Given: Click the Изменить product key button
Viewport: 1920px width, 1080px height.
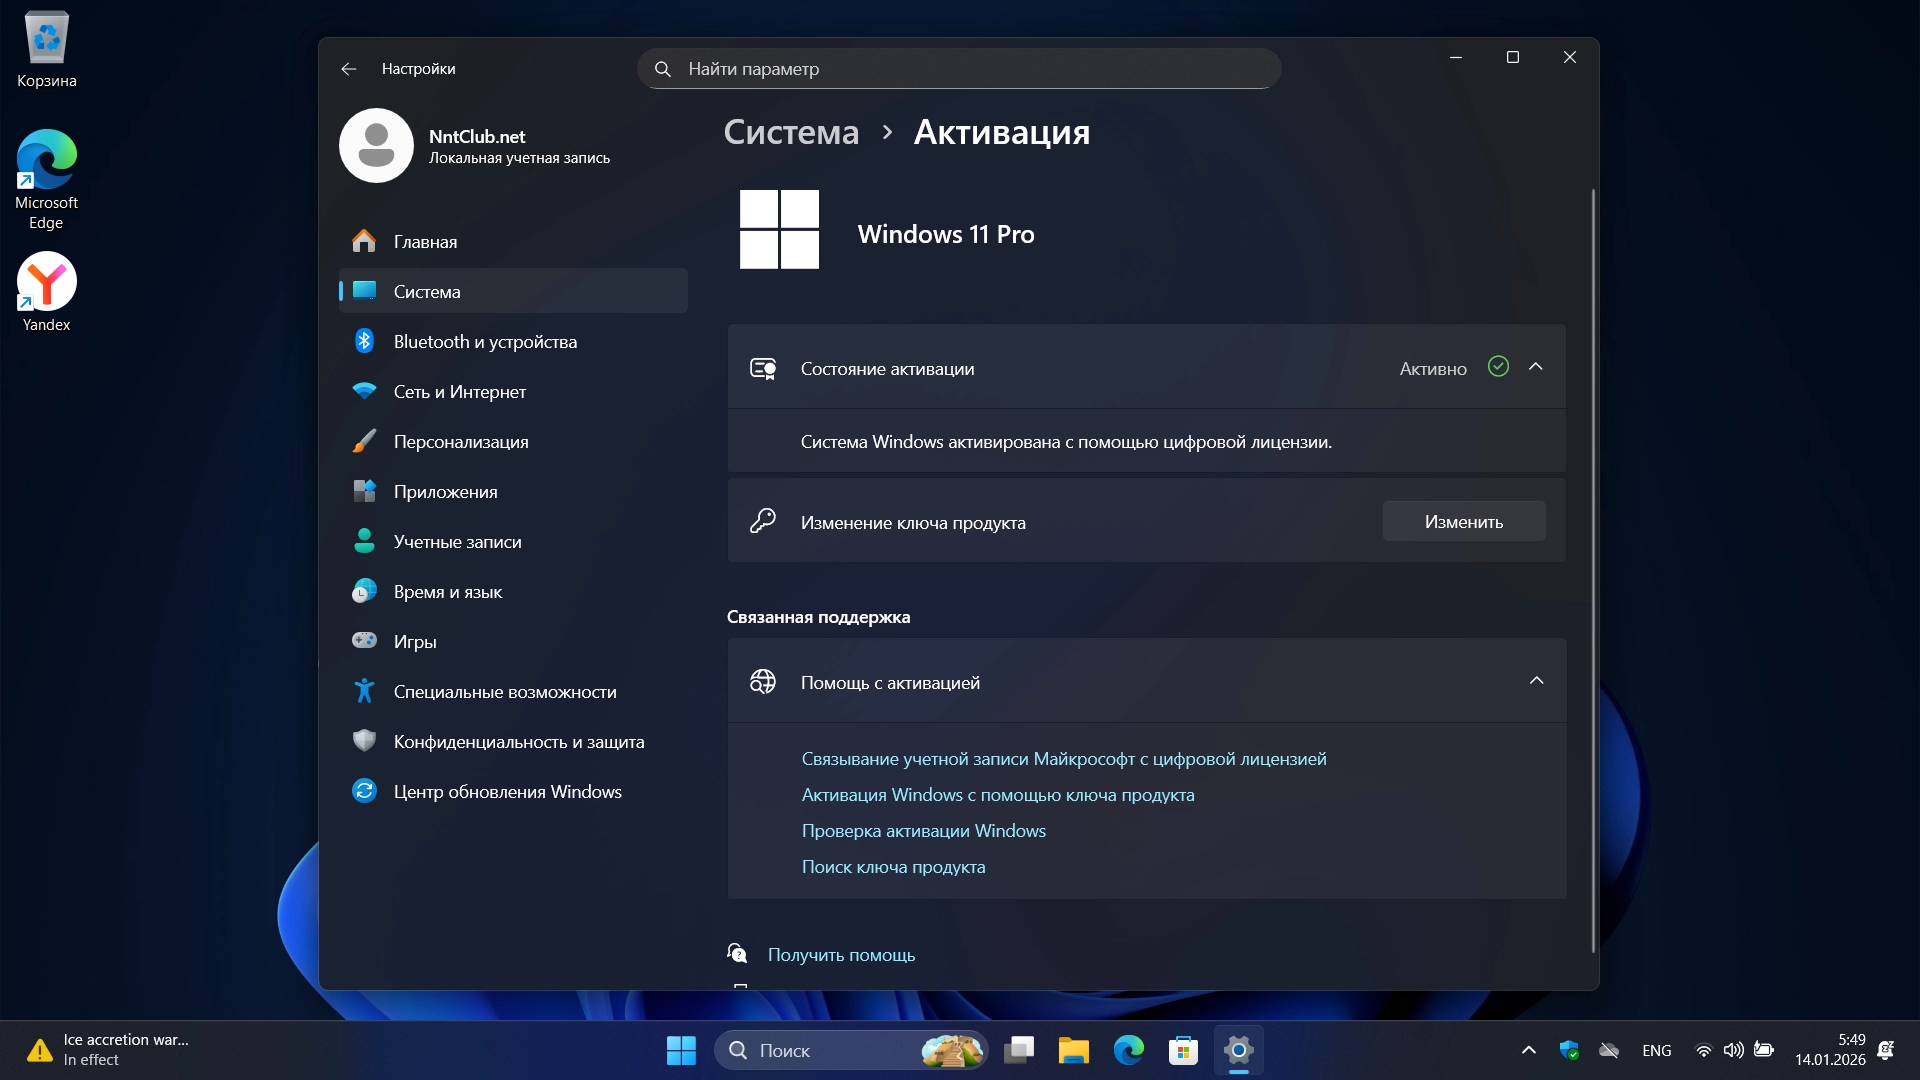Looking at the screenshot, I should coord(1463,522).
